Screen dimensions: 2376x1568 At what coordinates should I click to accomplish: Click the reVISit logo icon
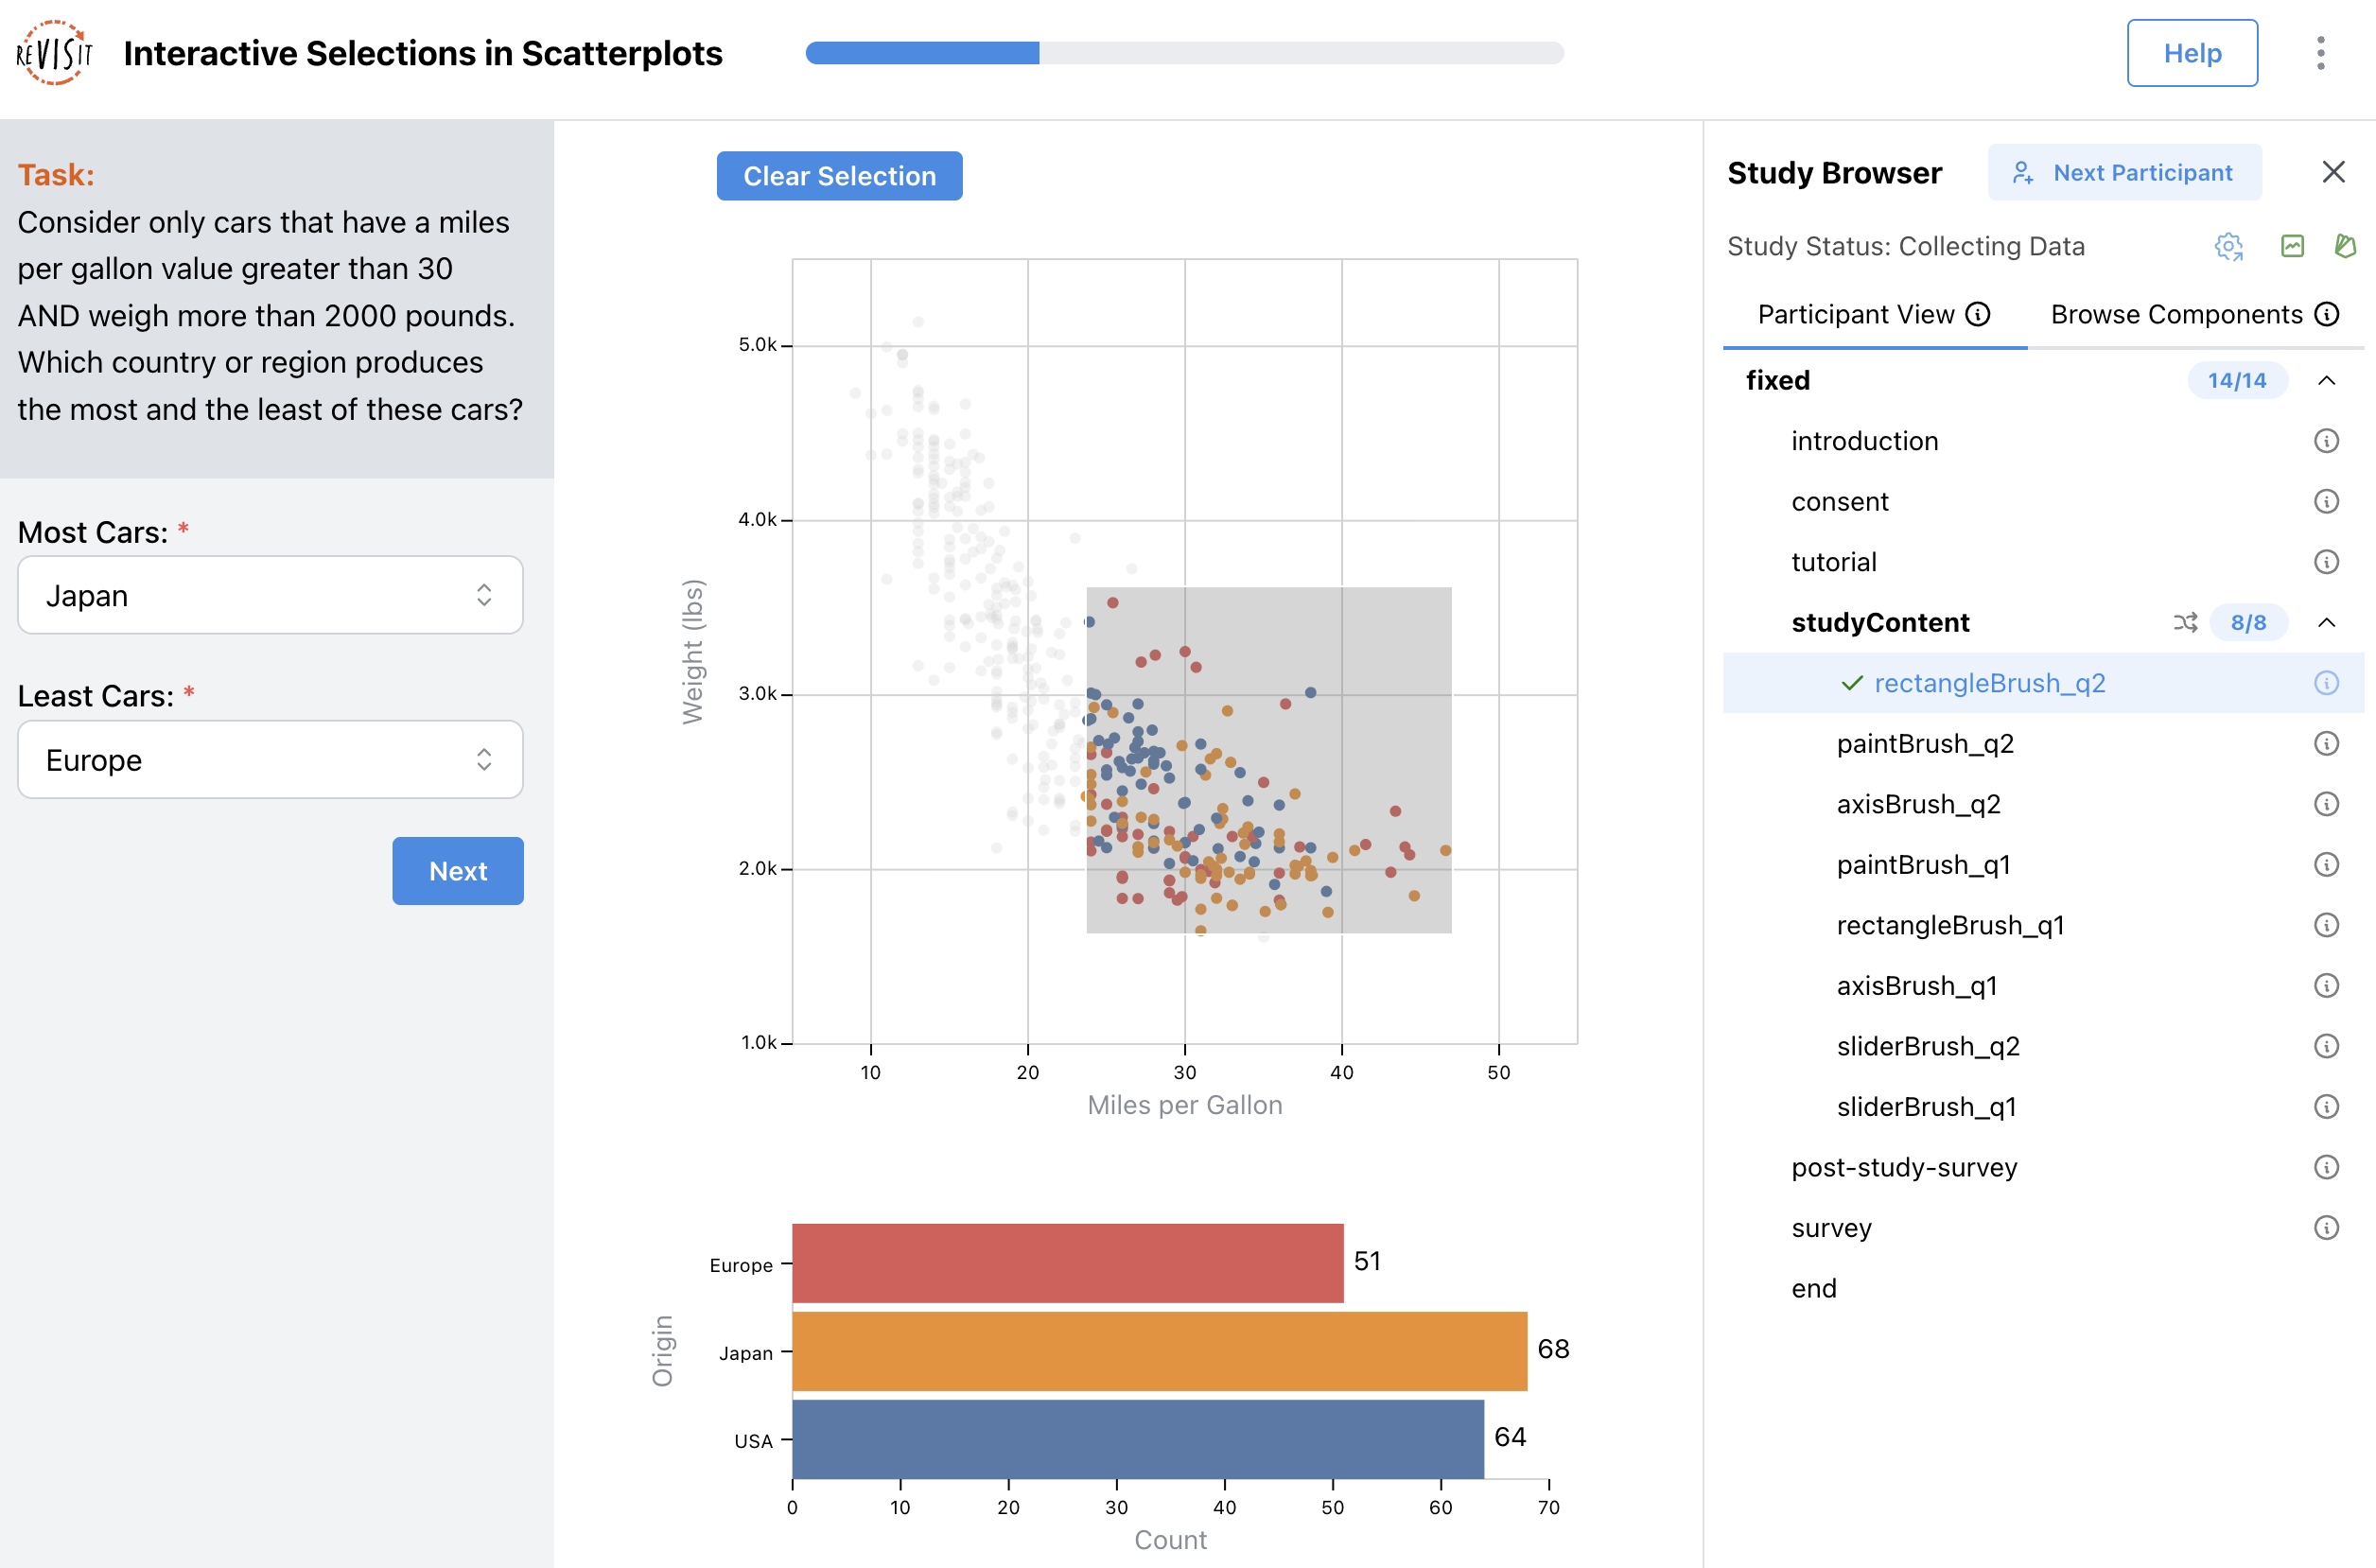coord(54,53)
